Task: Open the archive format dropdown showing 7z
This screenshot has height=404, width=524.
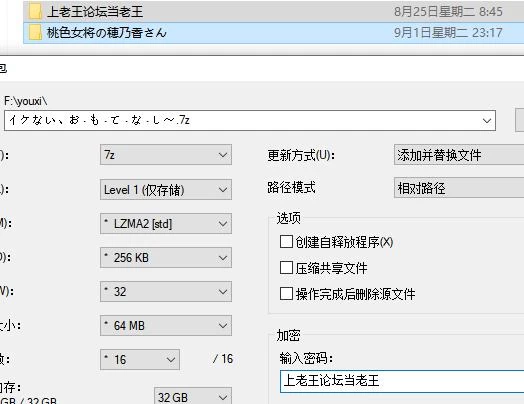Action: tap(166, 155)
